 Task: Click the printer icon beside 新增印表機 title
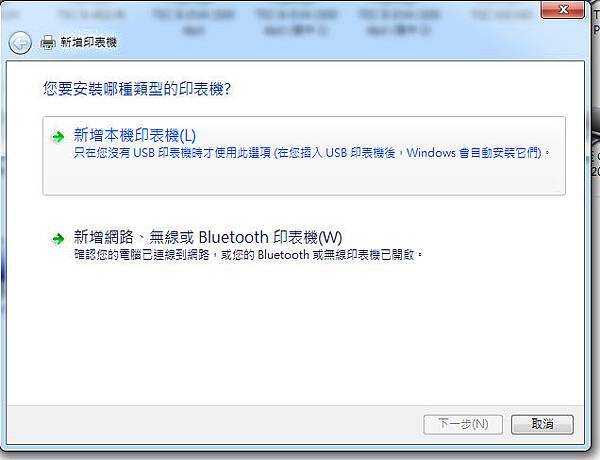point(48,42)
